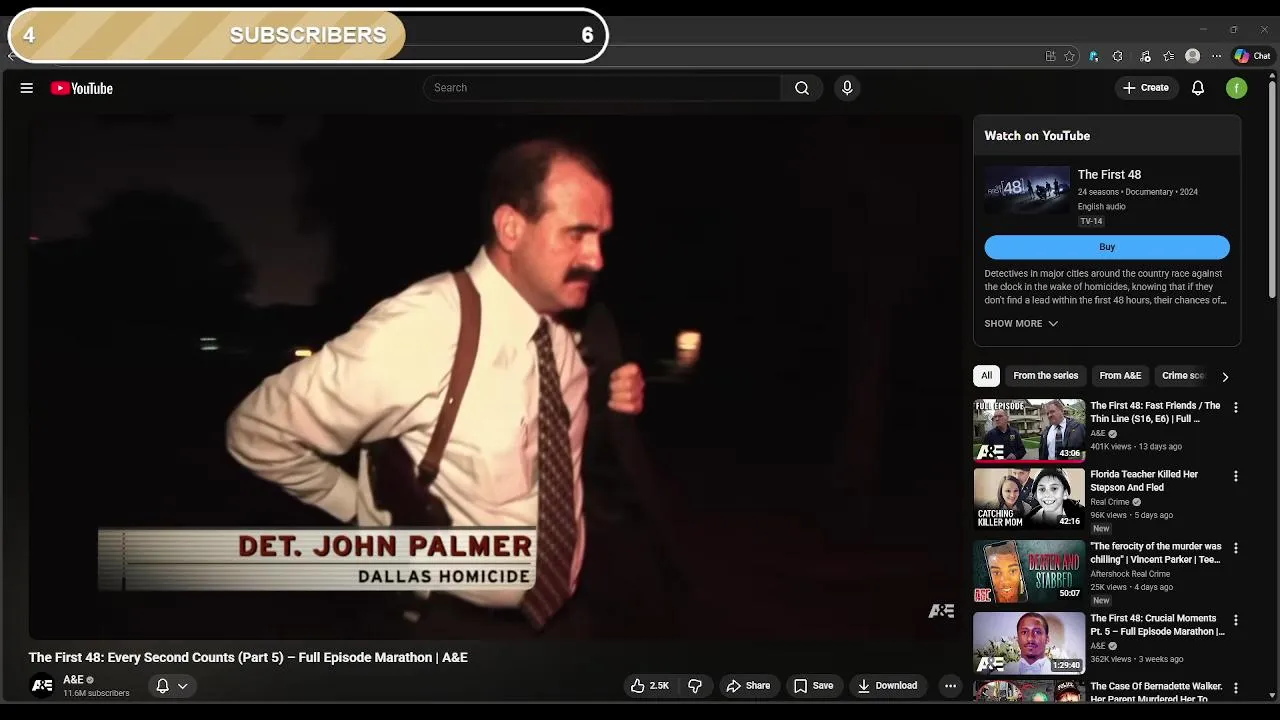This screenshot has width=1280, height=720.
Task: Click the Create button
Action: coord(1146,88)
